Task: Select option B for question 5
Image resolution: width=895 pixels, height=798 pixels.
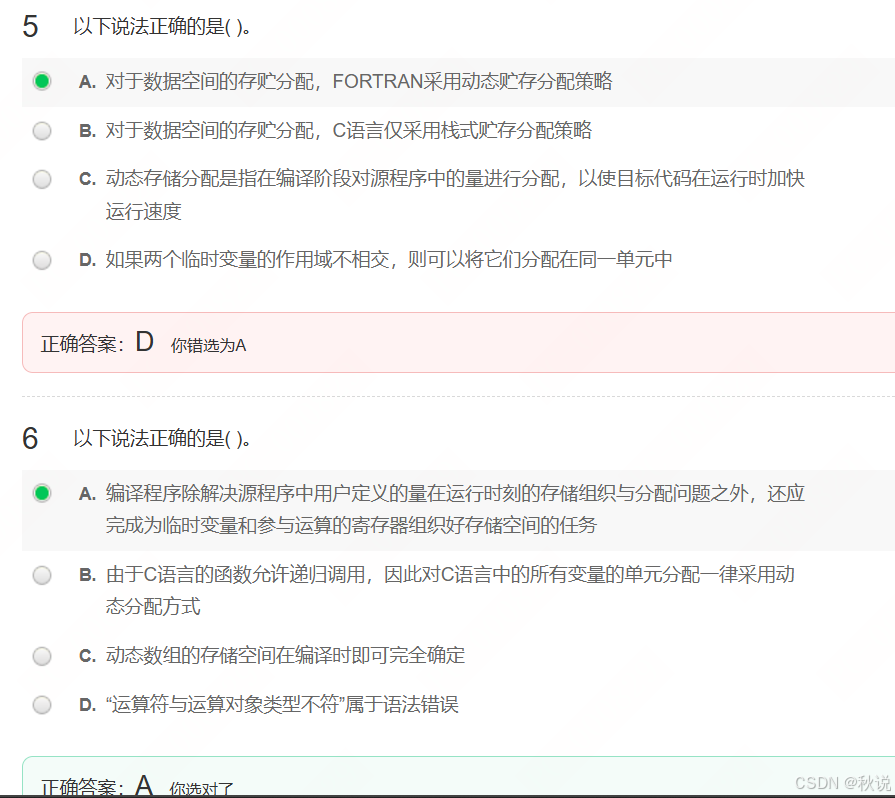Action: [42, 130]
